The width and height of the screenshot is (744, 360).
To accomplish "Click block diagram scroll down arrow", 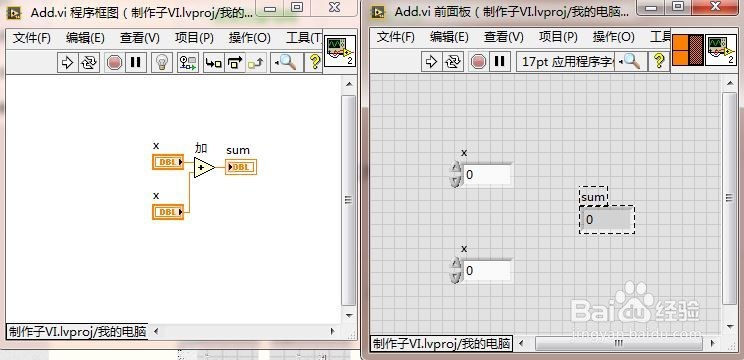I will tap(349, 315).
